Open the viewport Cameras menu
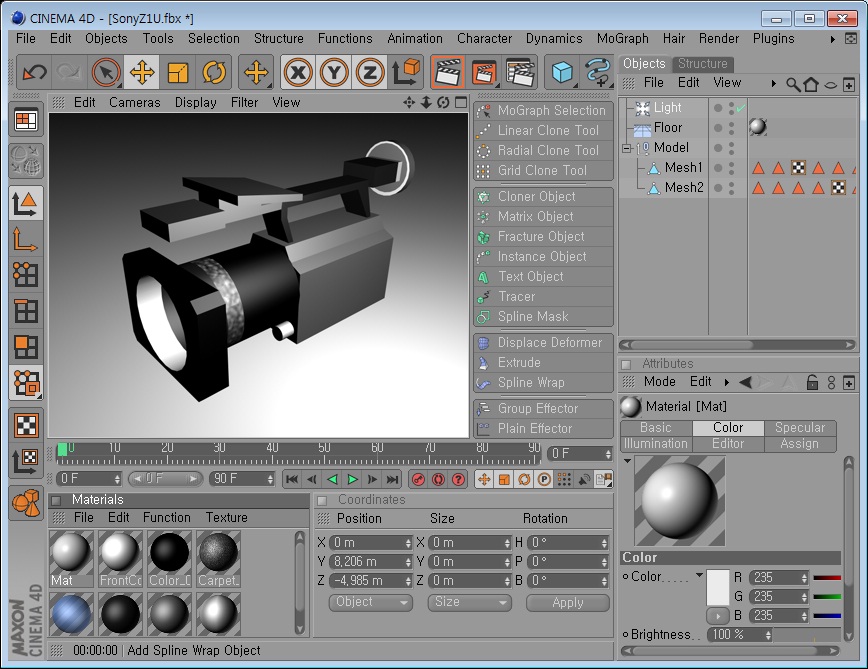 tap(135, 103)
